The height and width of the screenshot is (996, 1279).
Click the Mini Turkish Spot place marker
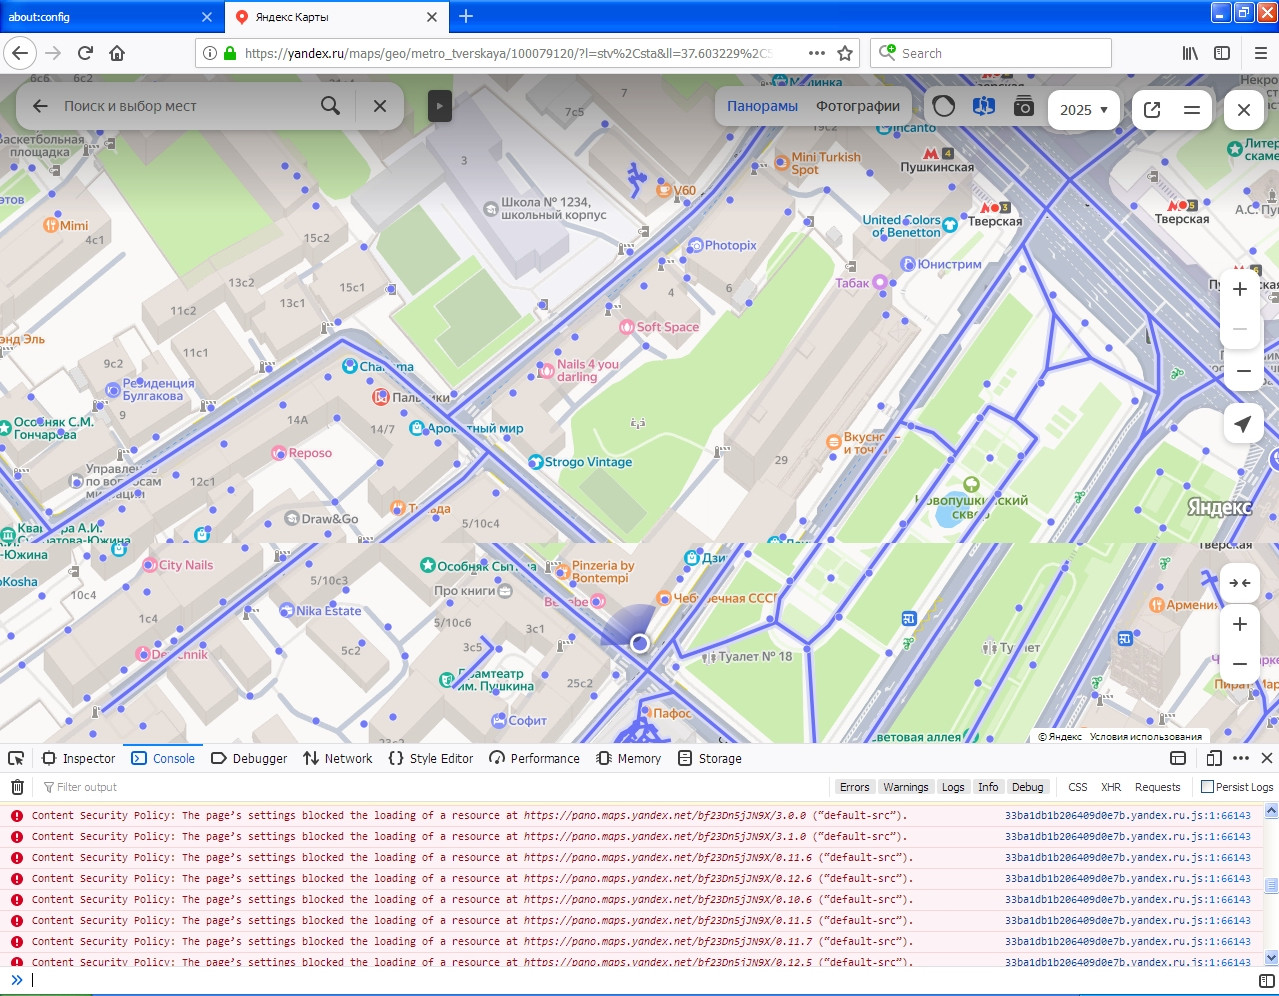pyautogui.click(x=782, y=164)
